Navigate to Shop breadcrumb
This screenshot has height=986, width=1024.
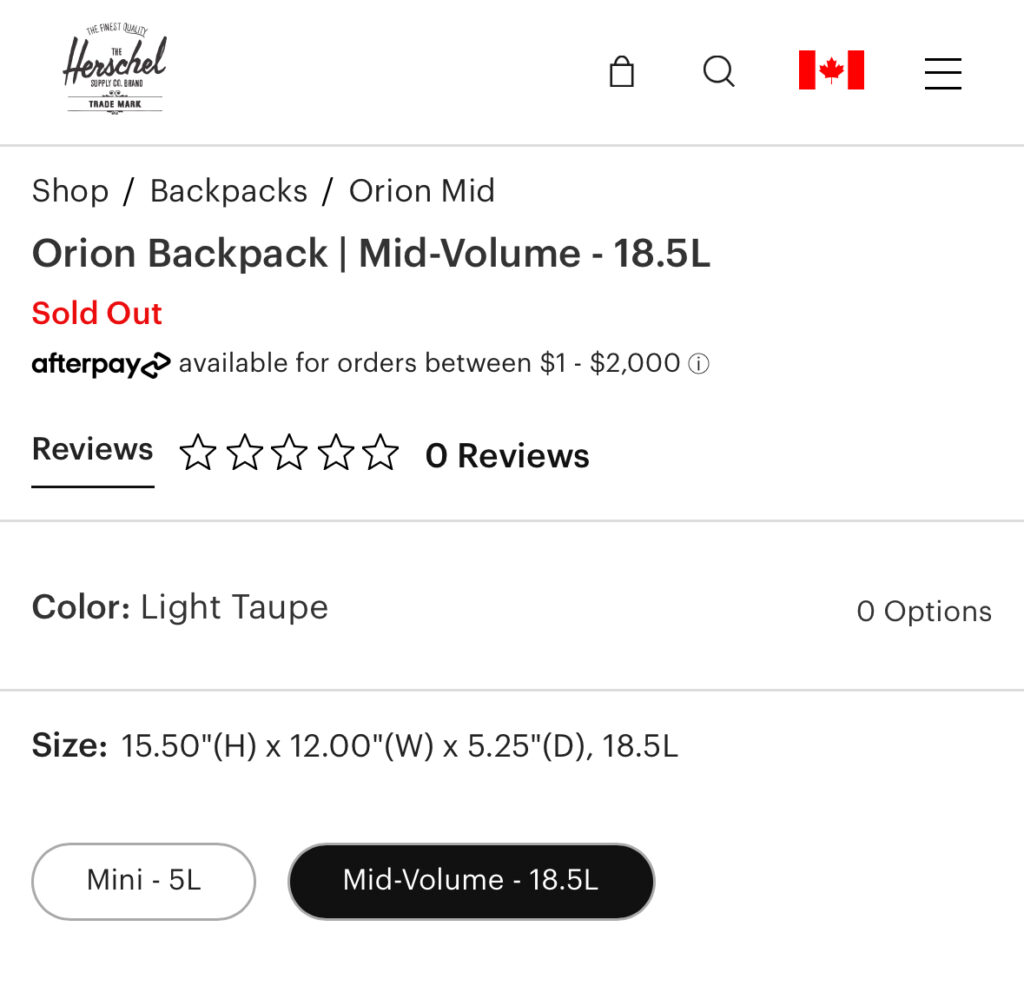pos(70,191)
